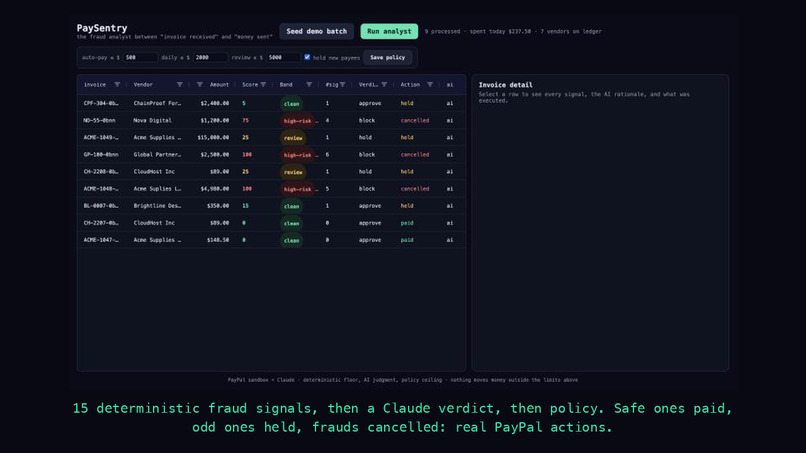
Task: Click the high-risk badge in Nova Digital row
Action: 298,121
